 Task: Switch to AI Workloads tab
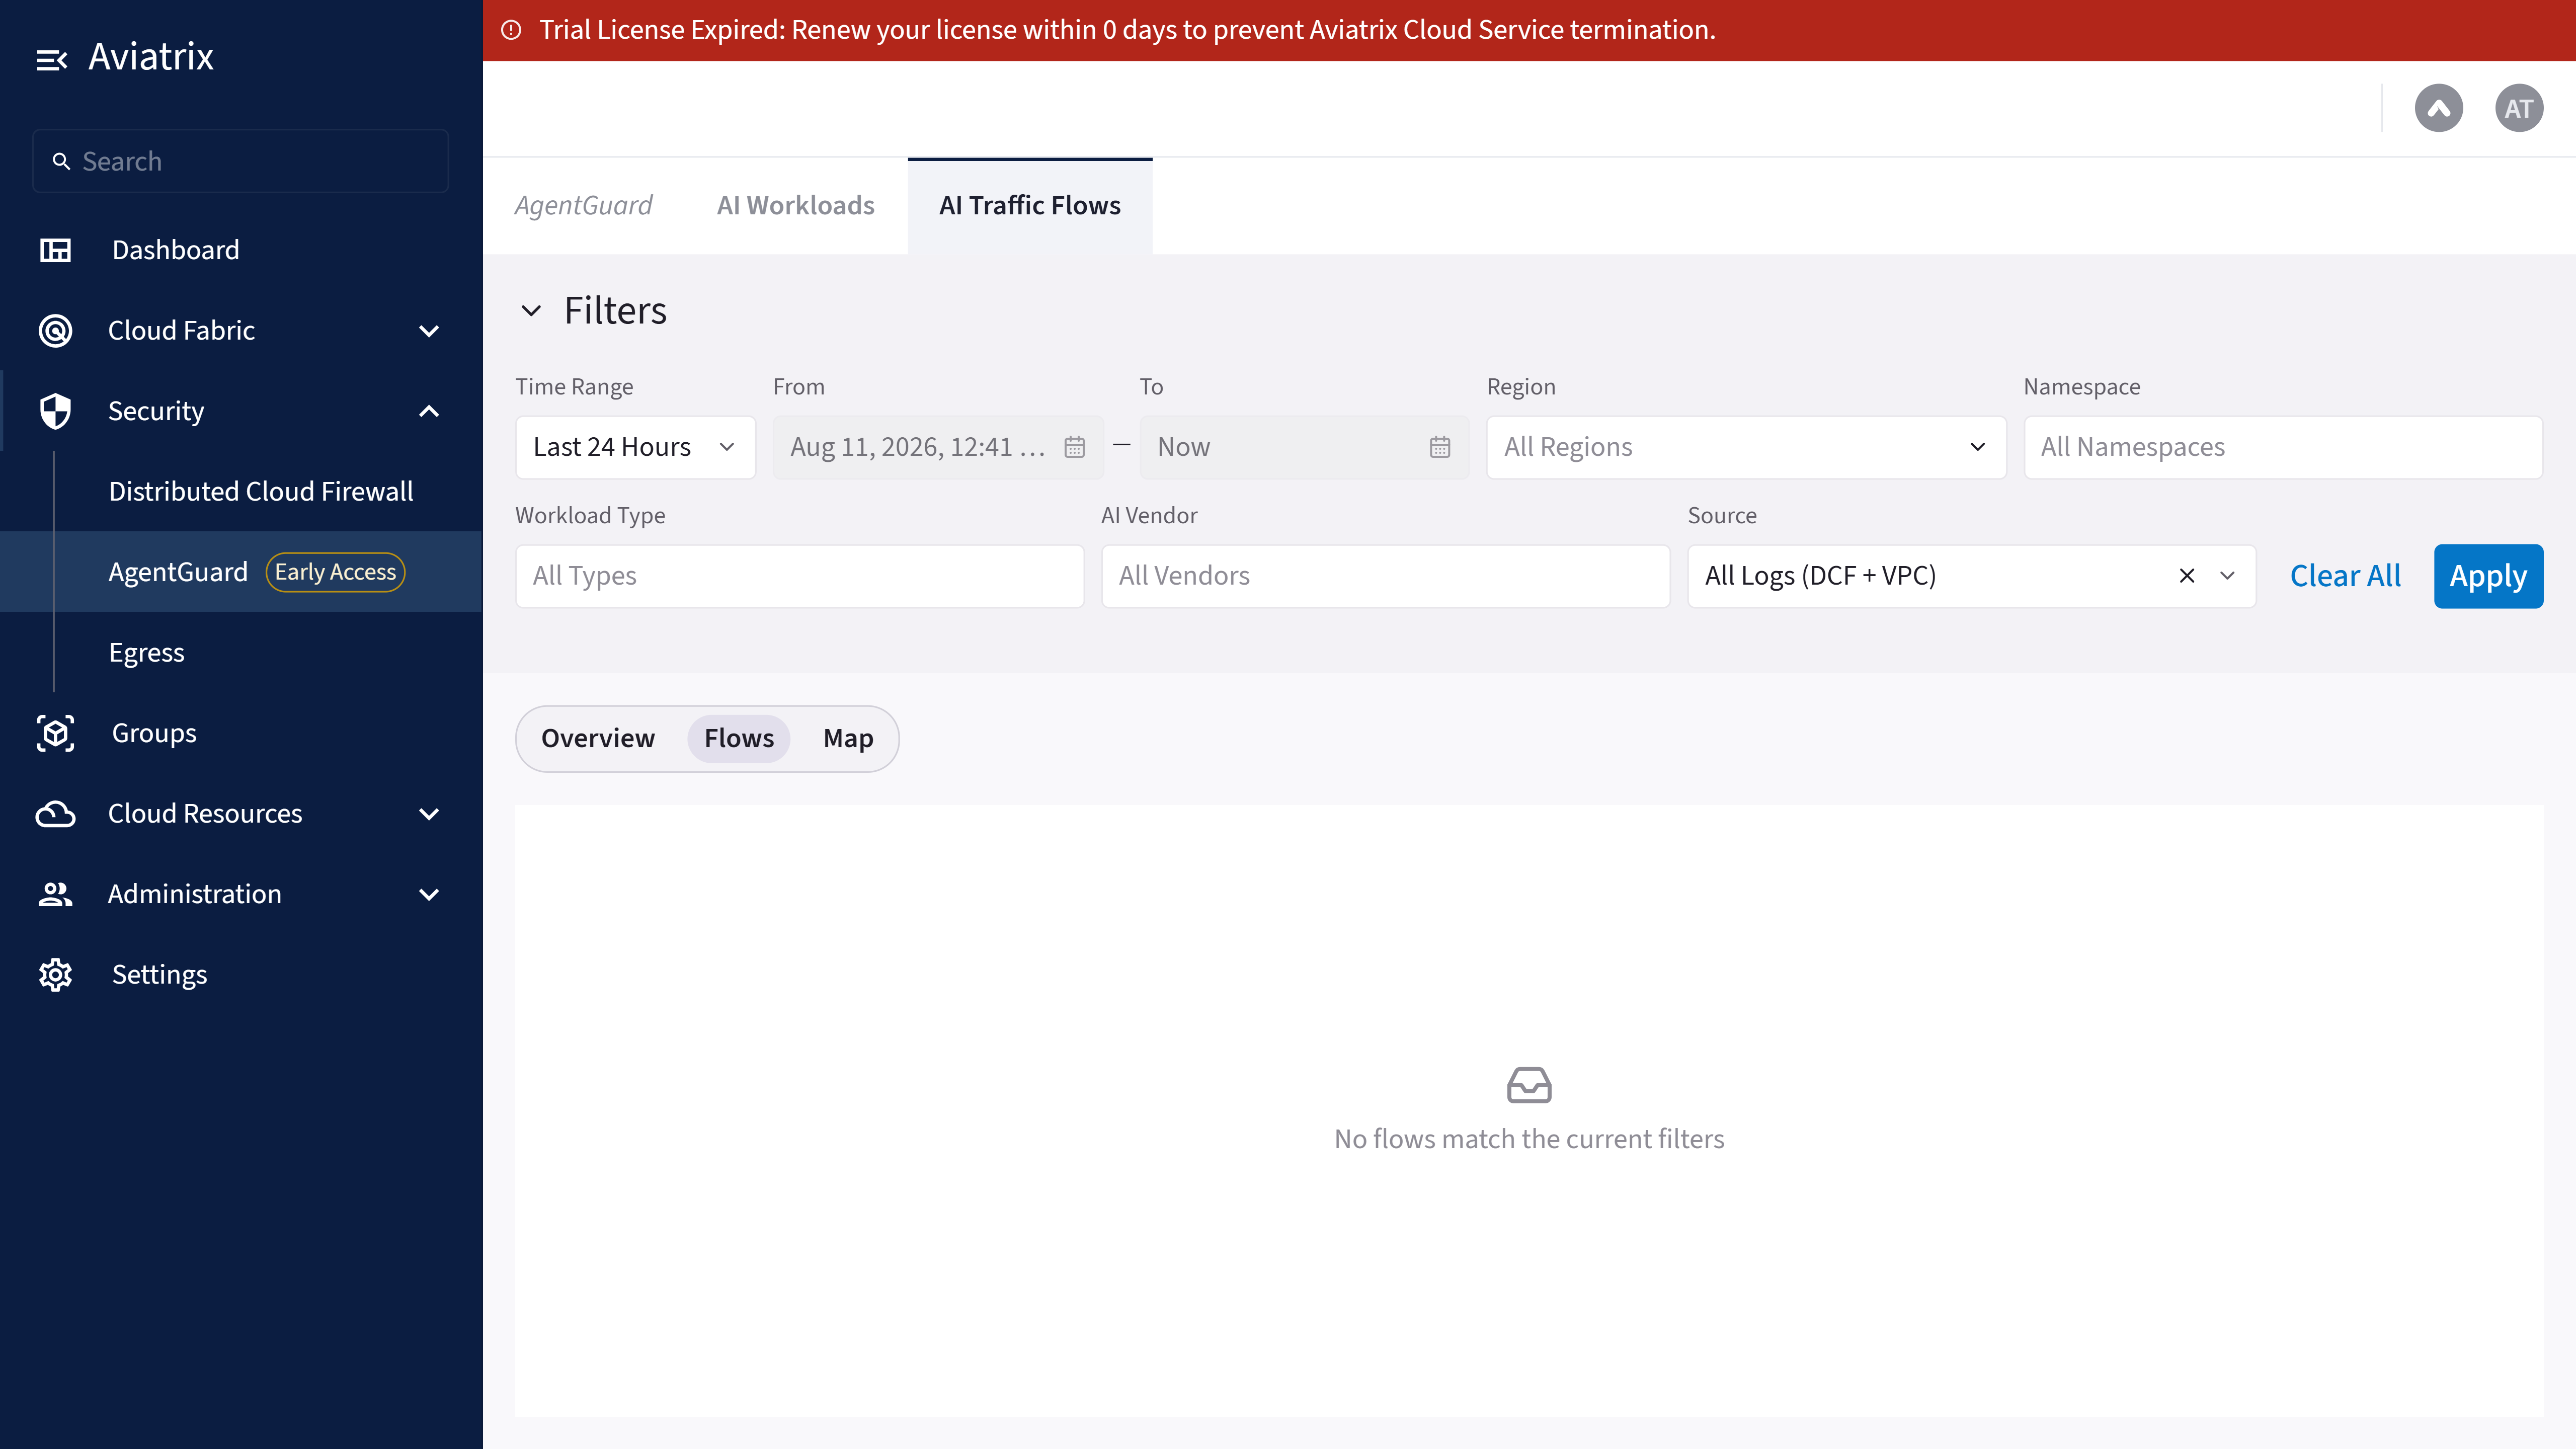796,206
